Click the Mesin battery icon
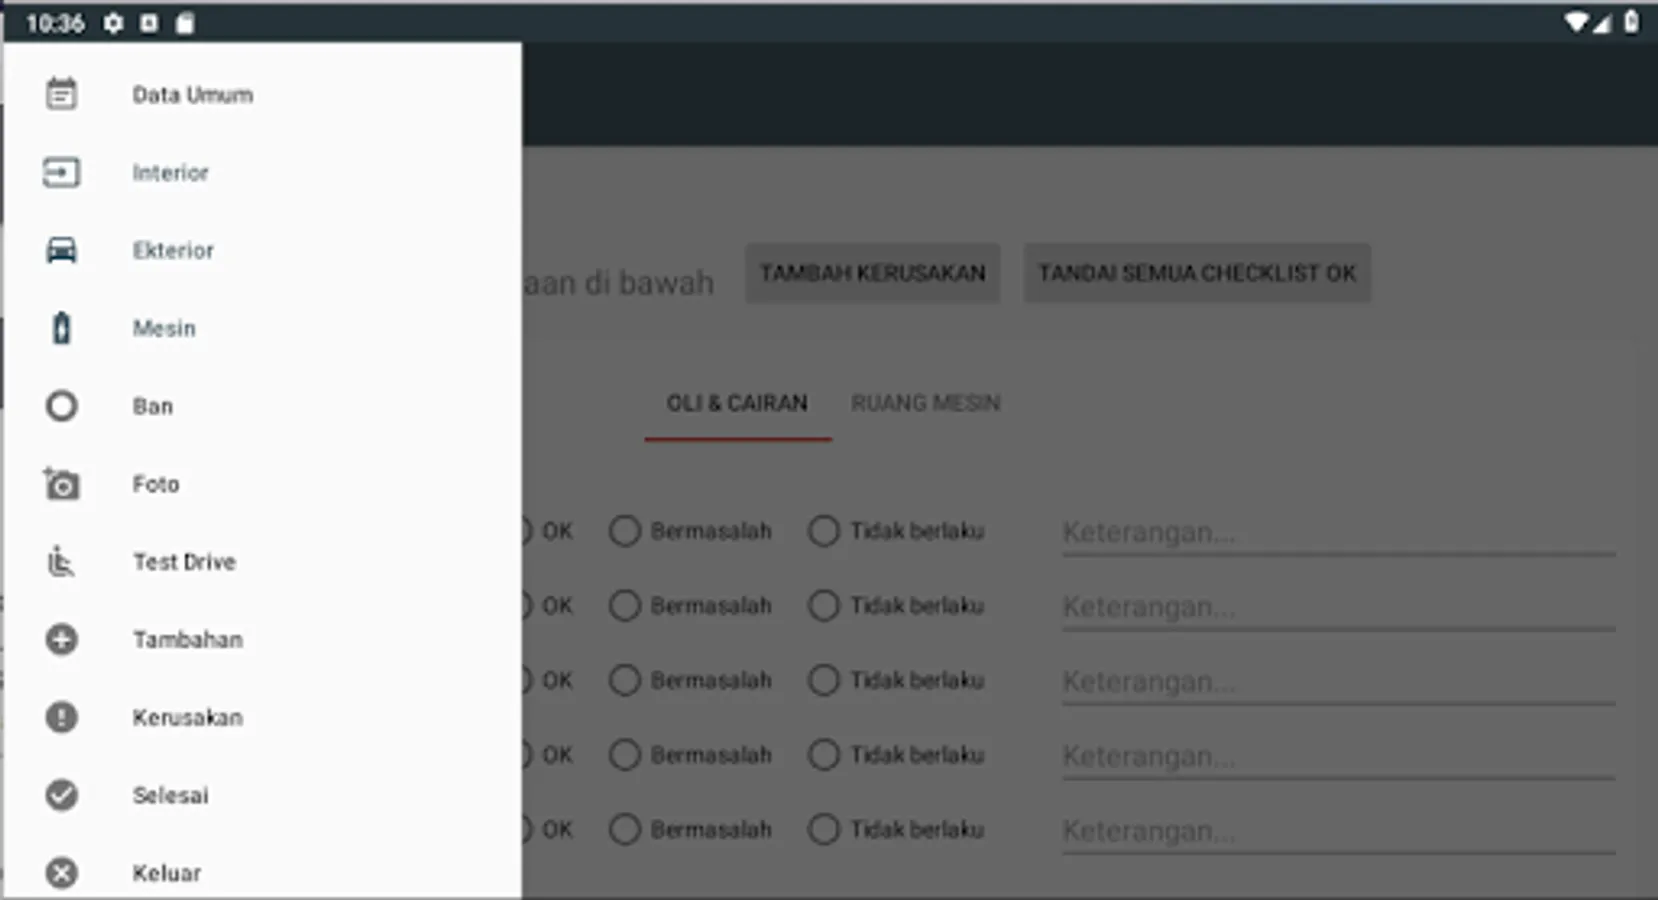Viewport: 1658px width, 900px height. (61, 328)
